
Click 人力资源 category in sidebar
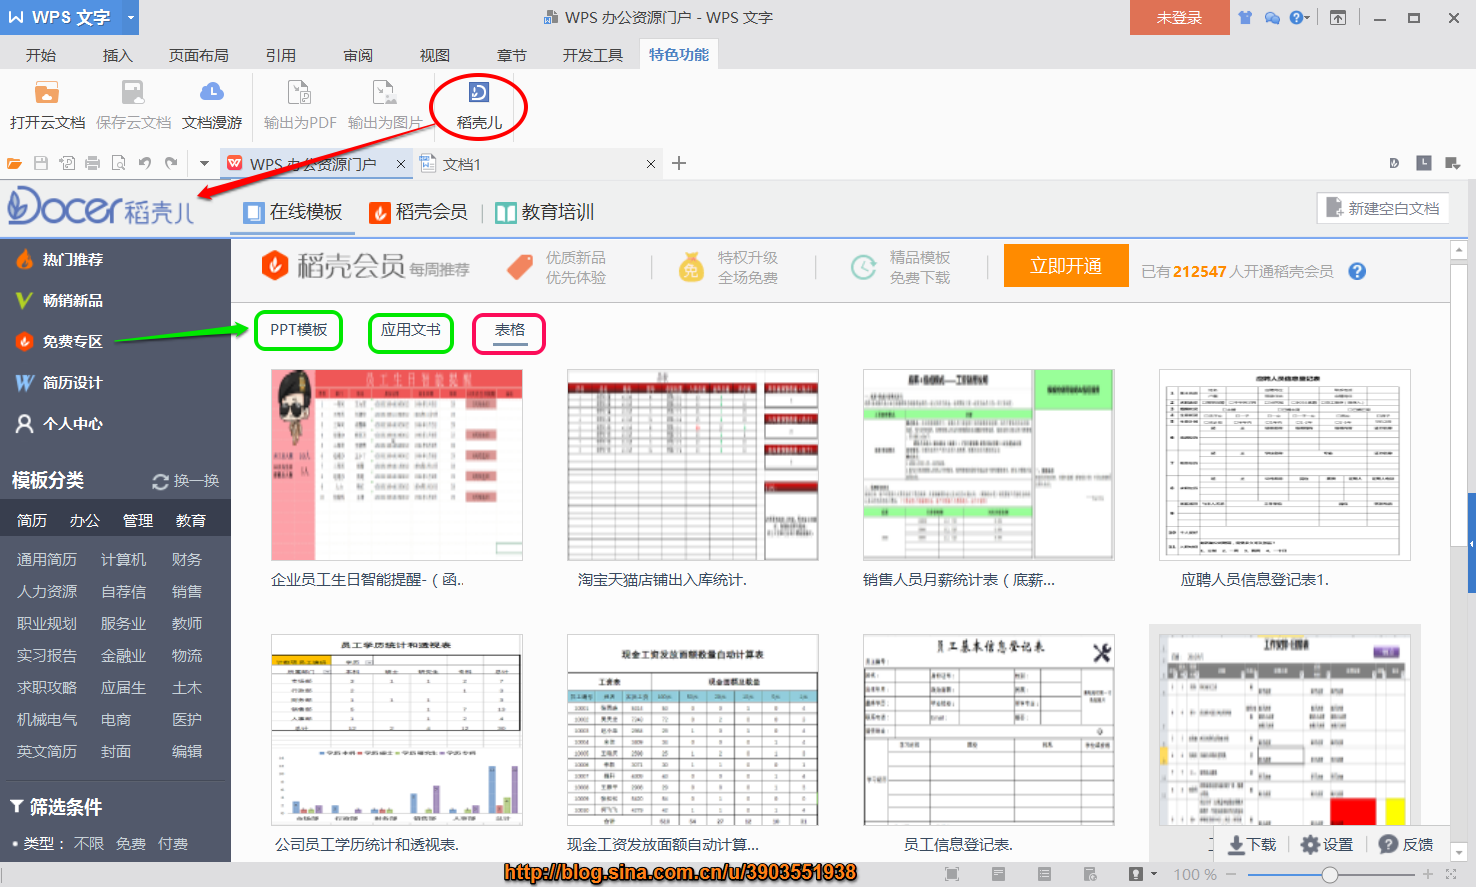47,591
